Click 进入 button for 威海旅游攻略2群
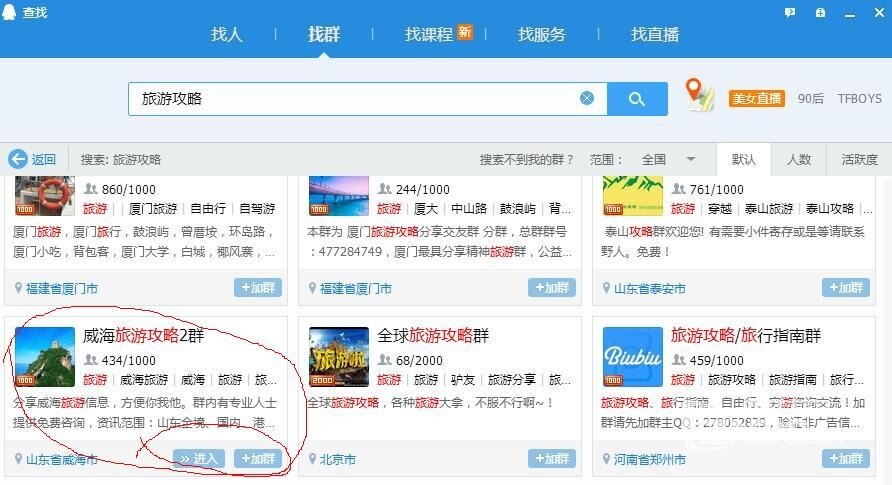Image resolution: width=892 pixels, height=485 pixels. pos(199,458)
